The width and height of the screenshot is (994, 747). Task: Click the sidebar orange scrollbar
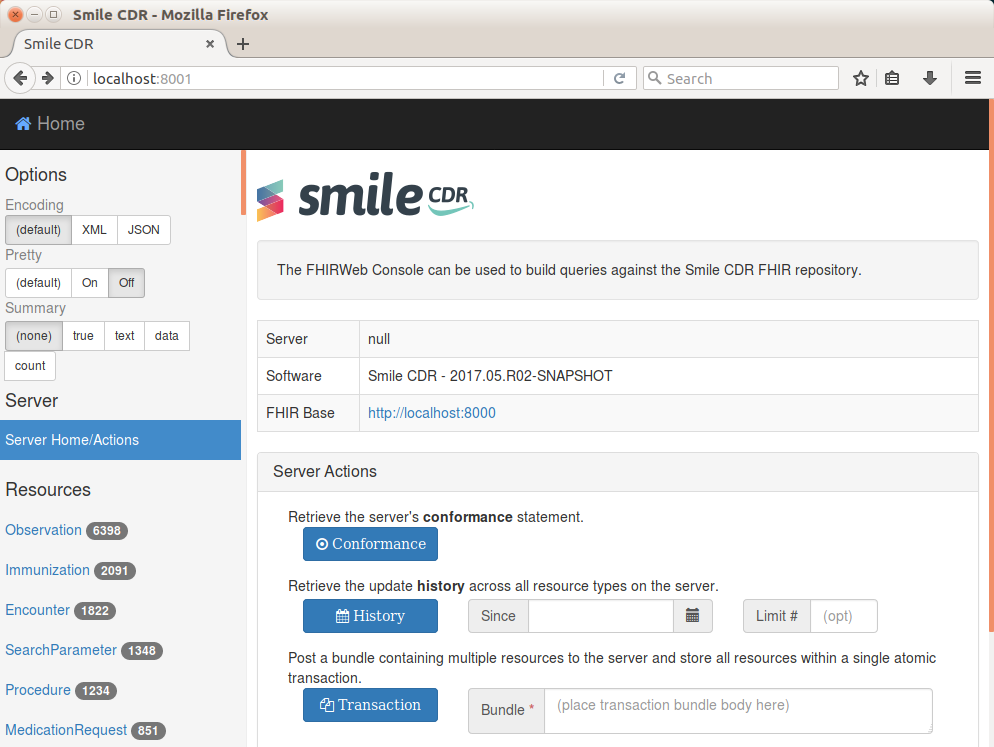(243, 183)
